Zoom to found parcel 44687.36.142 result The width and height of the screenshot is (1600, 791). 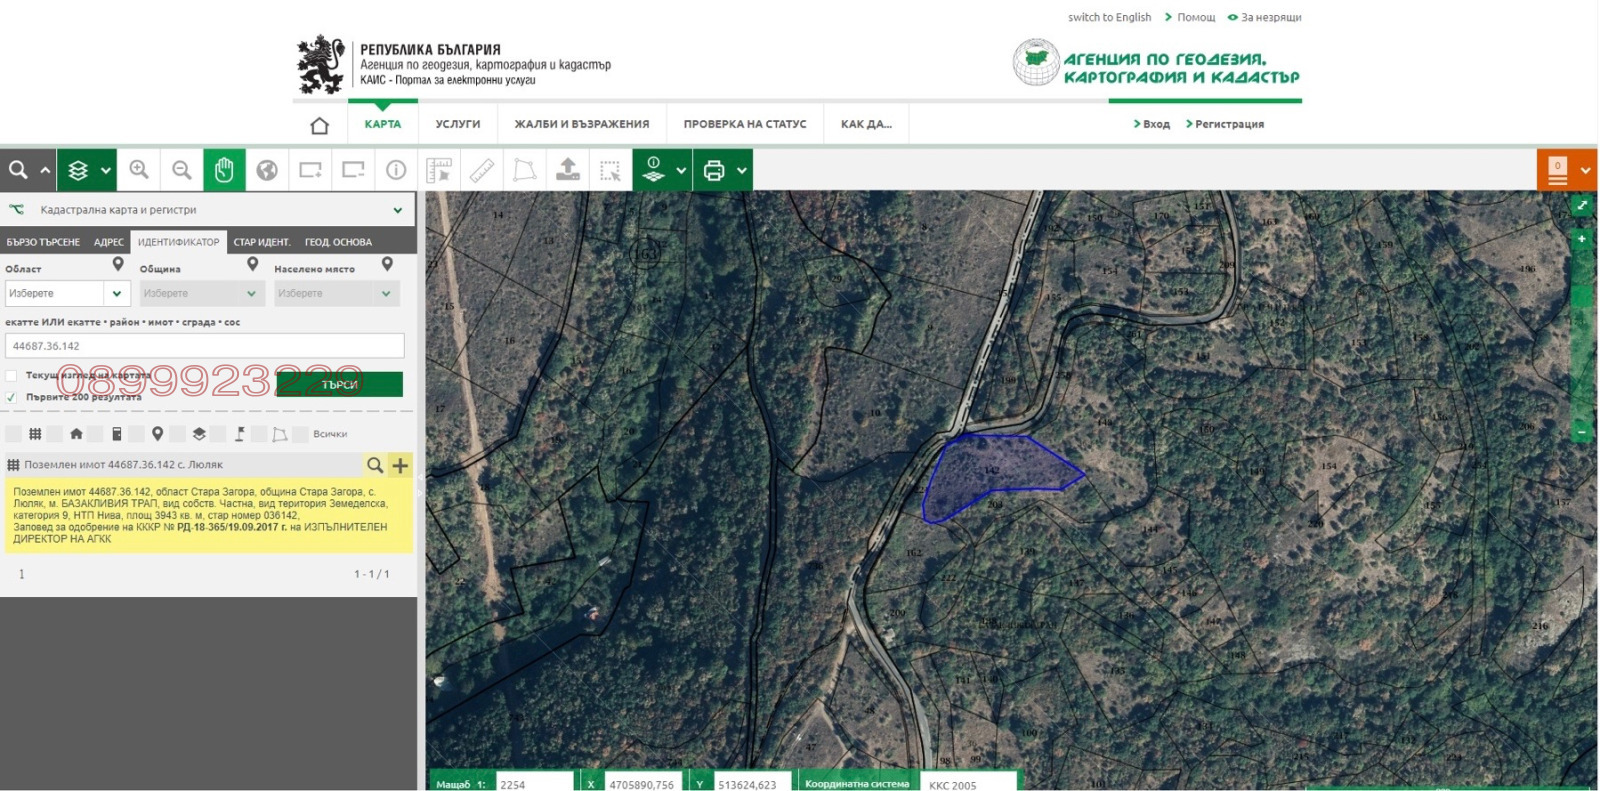pyautogui.click(x=375, y=465)
